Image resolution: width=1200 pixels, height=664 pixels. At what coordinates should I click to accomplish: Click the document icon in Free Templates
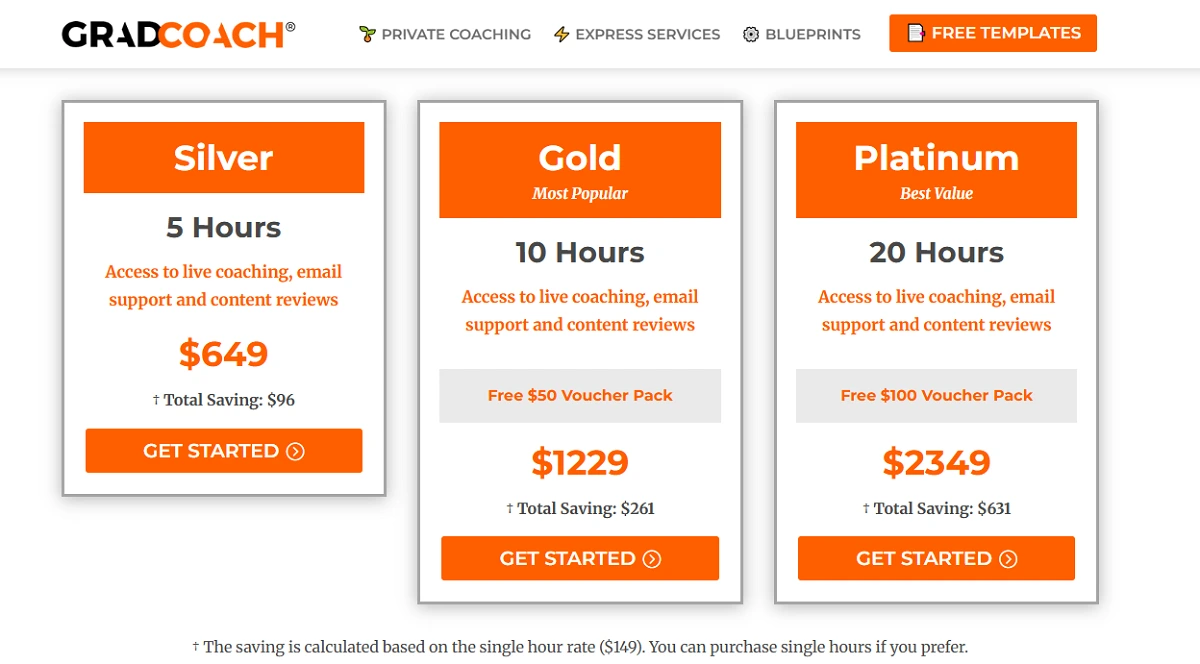pyautogui.click(x=915, y=33)
